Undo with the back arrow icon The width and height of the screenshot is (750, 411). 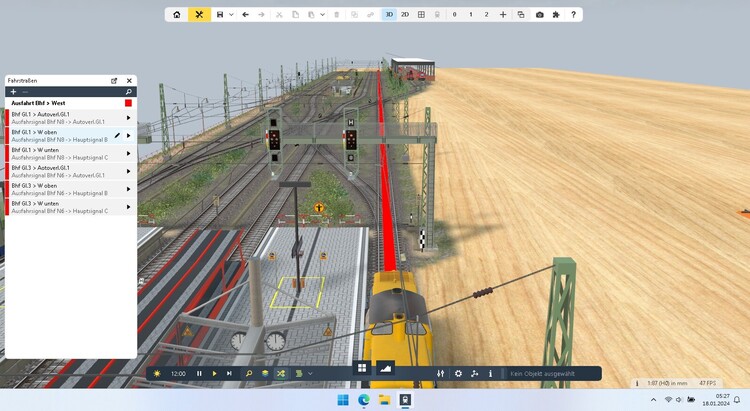coord(245,15)
